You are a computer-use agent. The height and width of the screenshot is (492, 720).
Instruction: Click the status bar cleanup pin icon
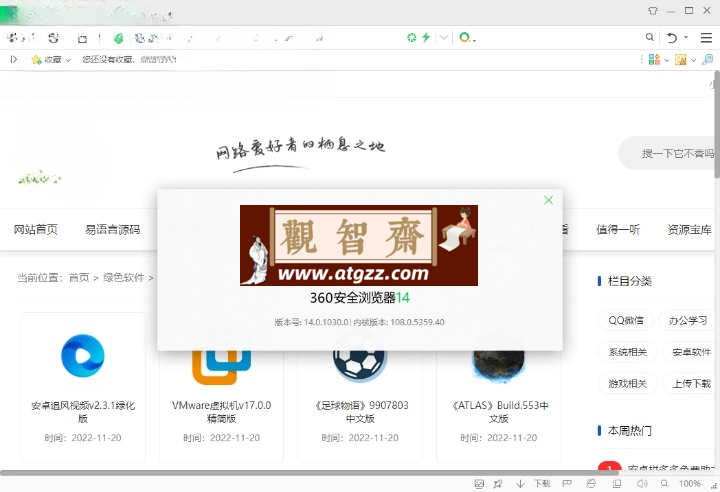(498, 483)
